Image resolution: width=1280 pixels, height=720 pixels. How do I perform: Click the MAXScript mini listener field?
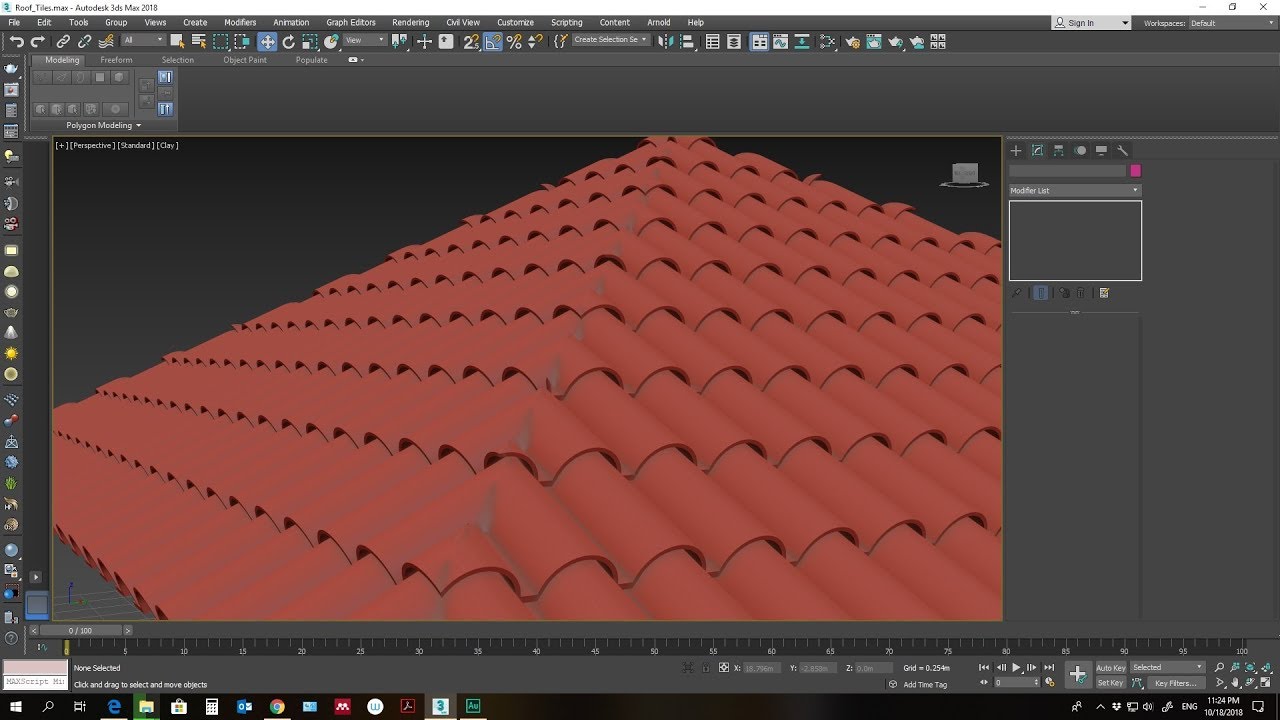point(35,683)
